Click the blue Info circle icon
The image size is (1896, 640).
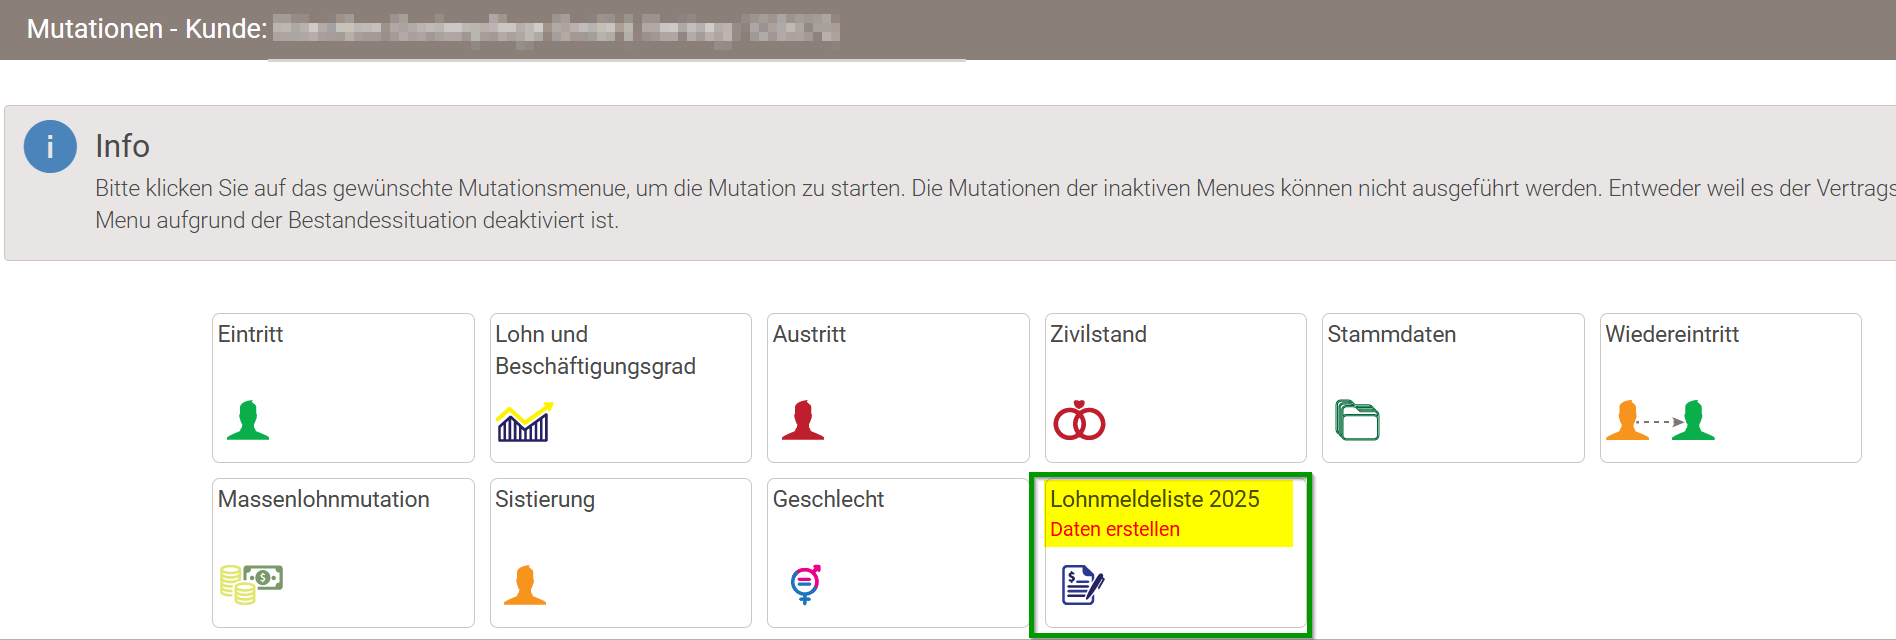coord(50,147)
